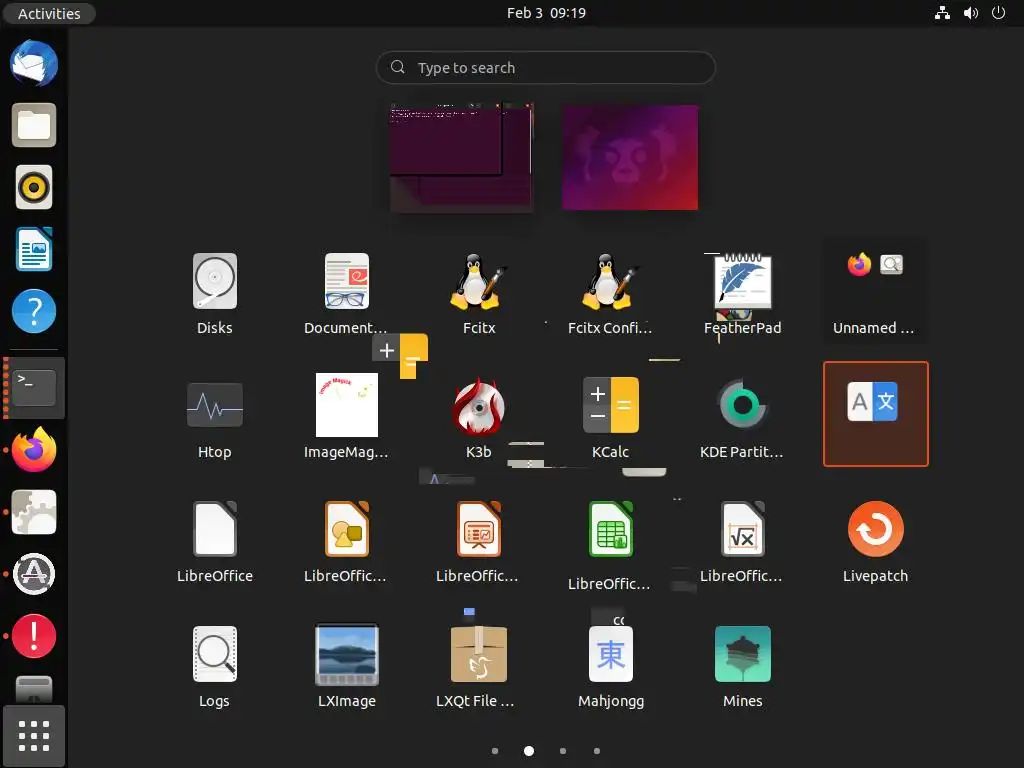The image size is (1024, 768).
Task: Launch K3b disc burner
Action: (x=479, y=417)
